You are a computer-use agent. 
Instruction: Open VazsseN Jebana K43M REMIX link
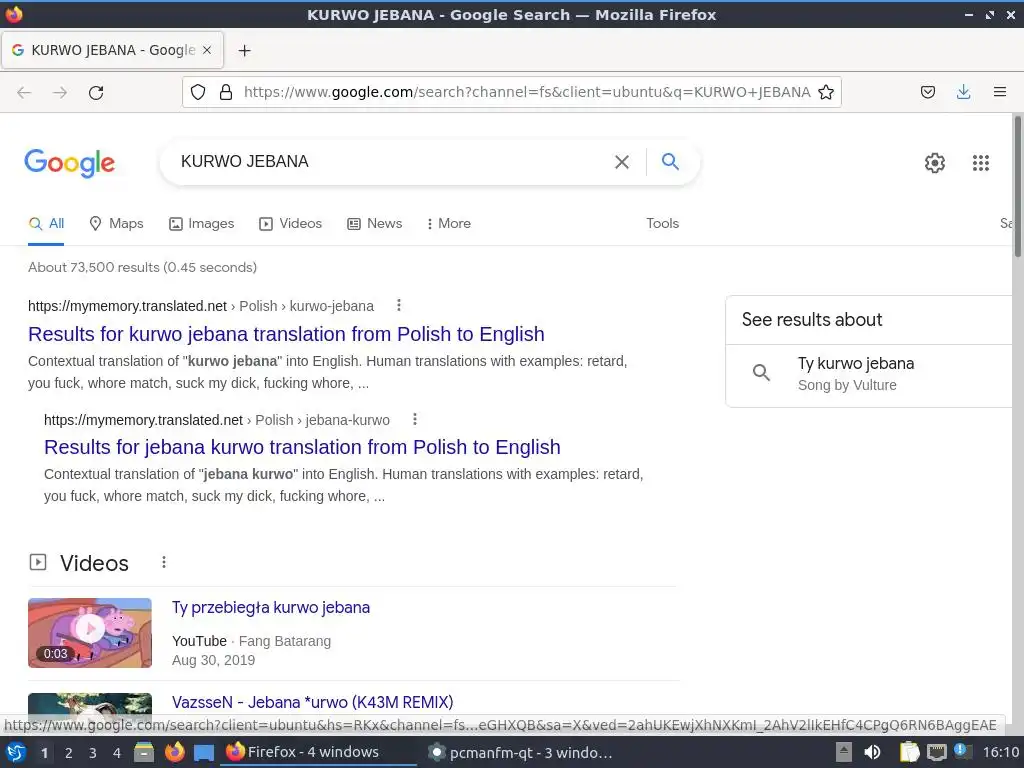pos(312,702)
